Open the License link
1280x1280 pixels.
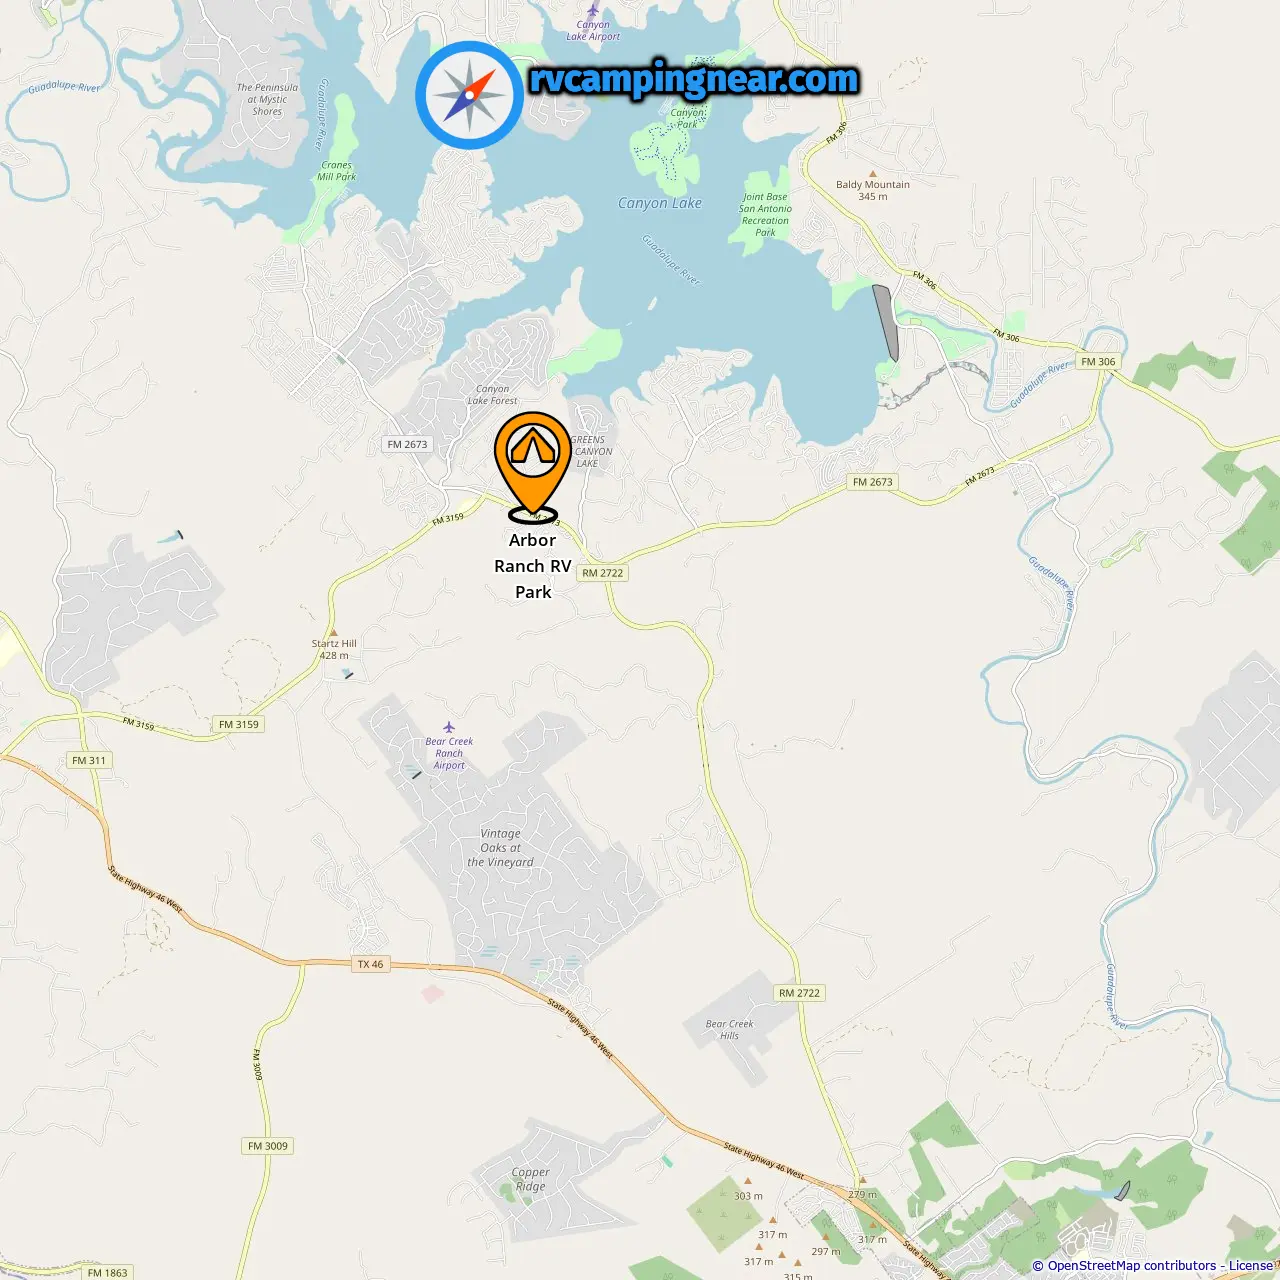1251,1266
